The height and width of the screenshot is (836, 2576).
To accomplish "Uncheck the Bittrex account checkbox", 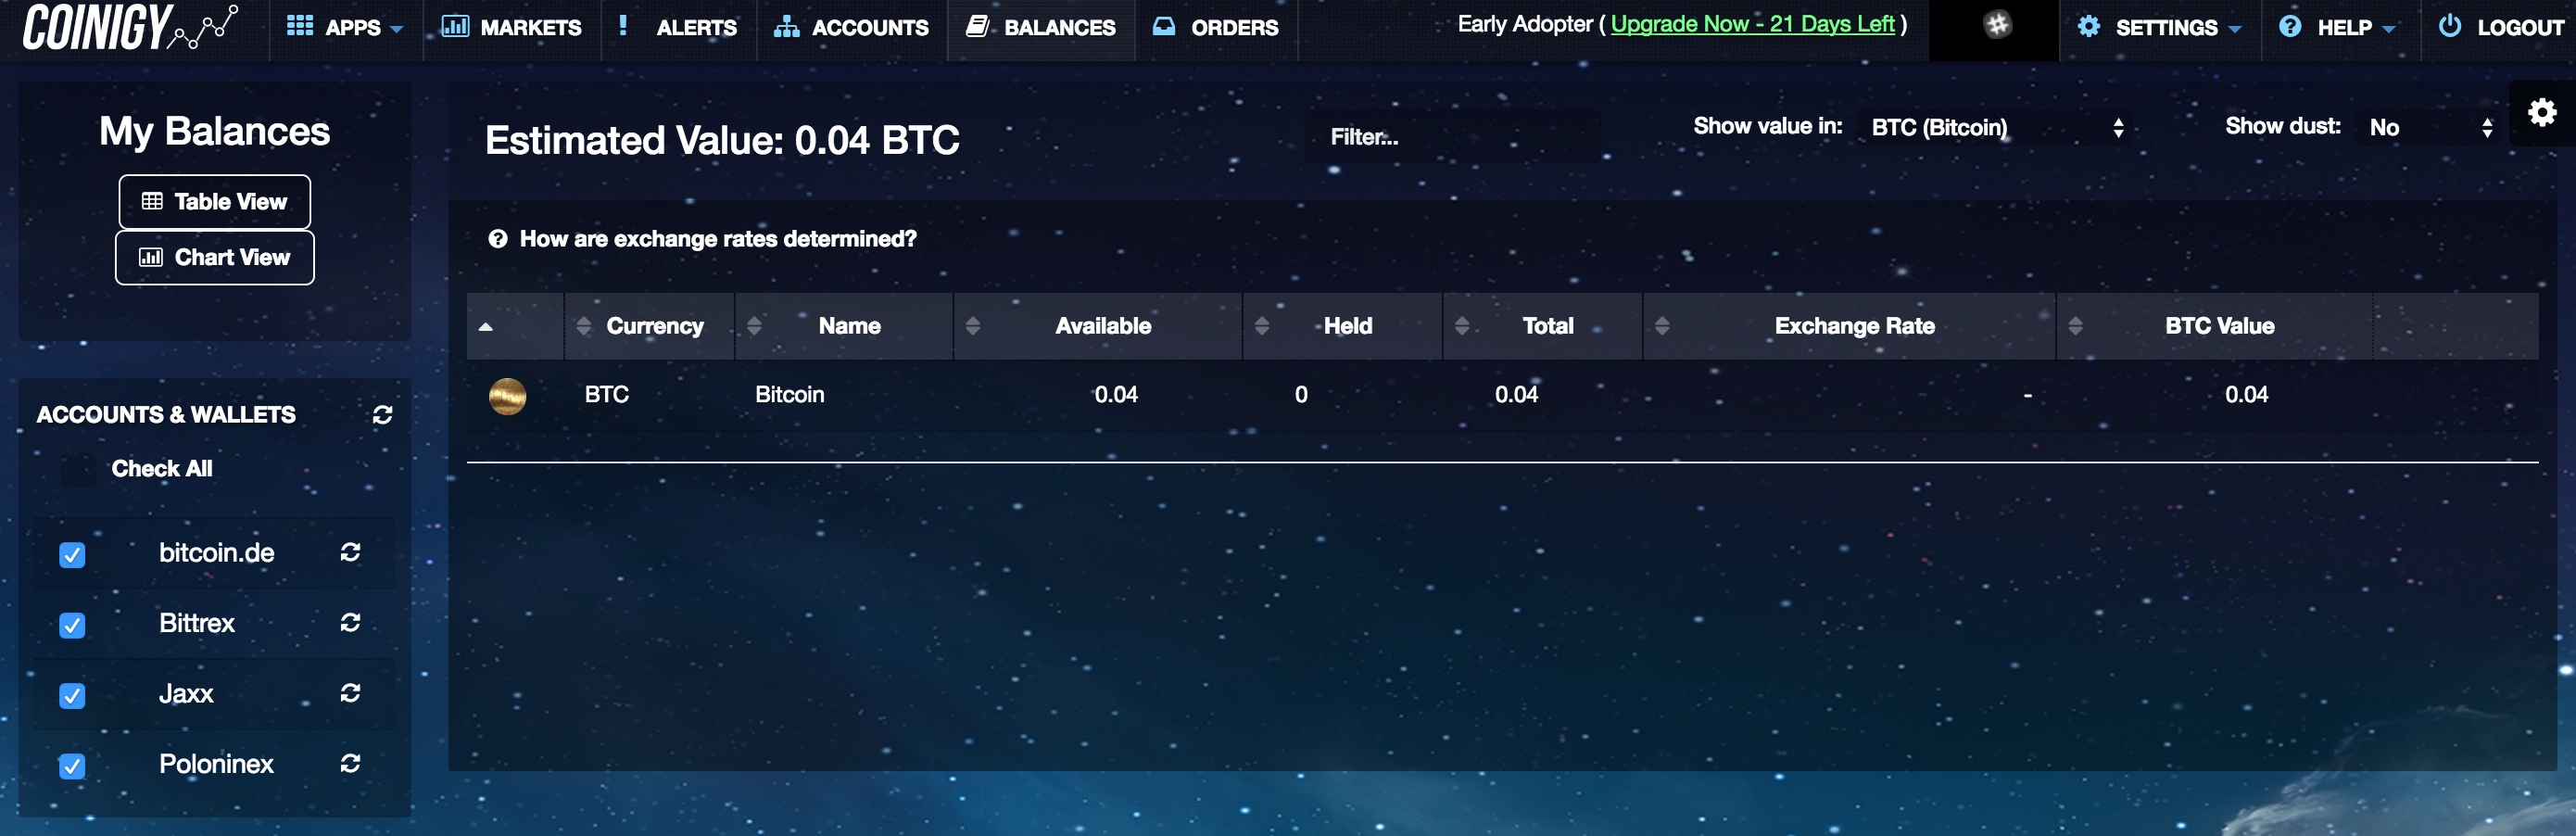I will point(72,625).
